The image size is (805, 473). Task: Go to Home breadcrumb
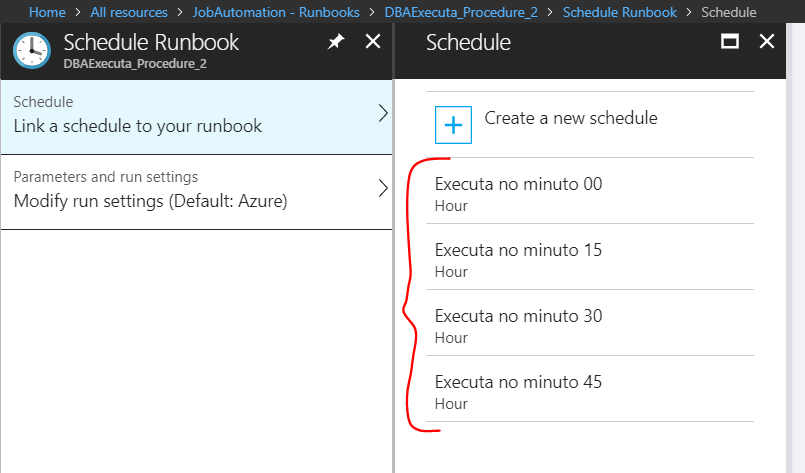(47, 13)
